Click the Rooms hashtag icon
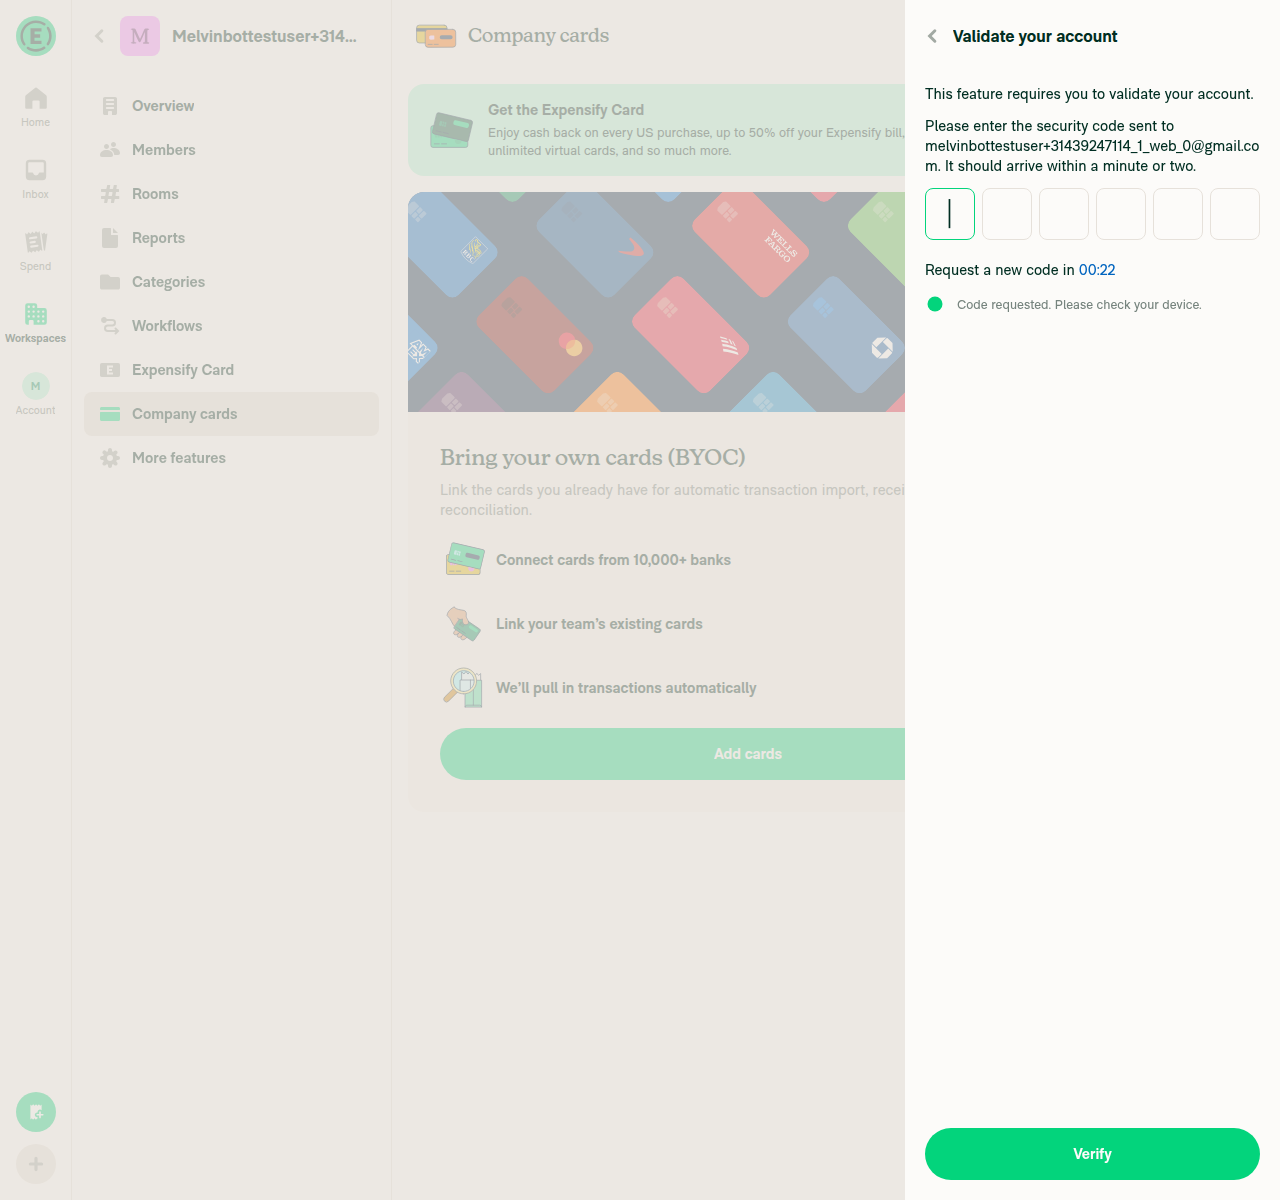The height and width of the screenshot is (1200, 1280). (x=110, y=194)
